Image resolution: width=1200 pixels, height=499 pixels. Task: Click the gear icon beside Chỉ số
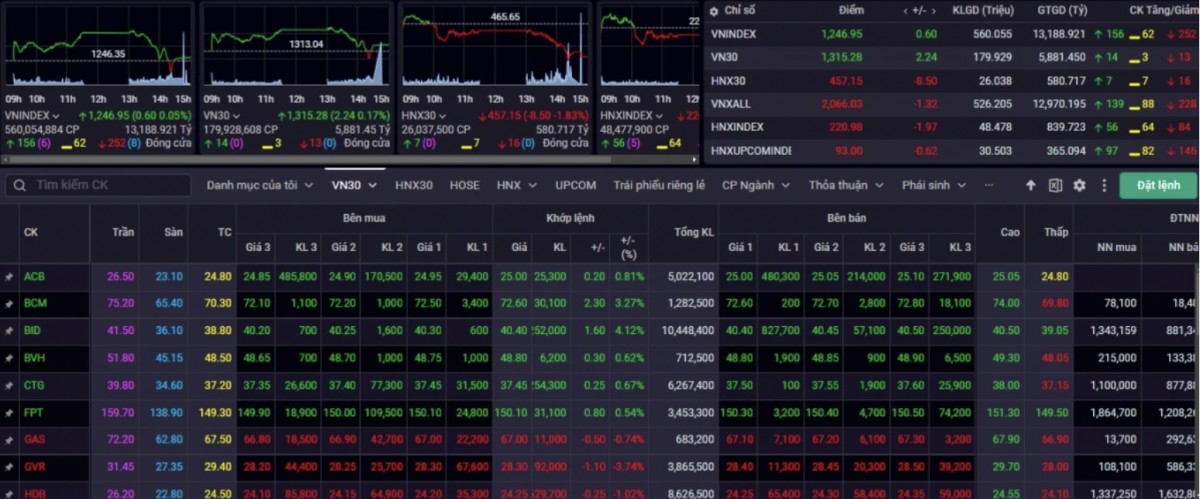coord(713,11)
